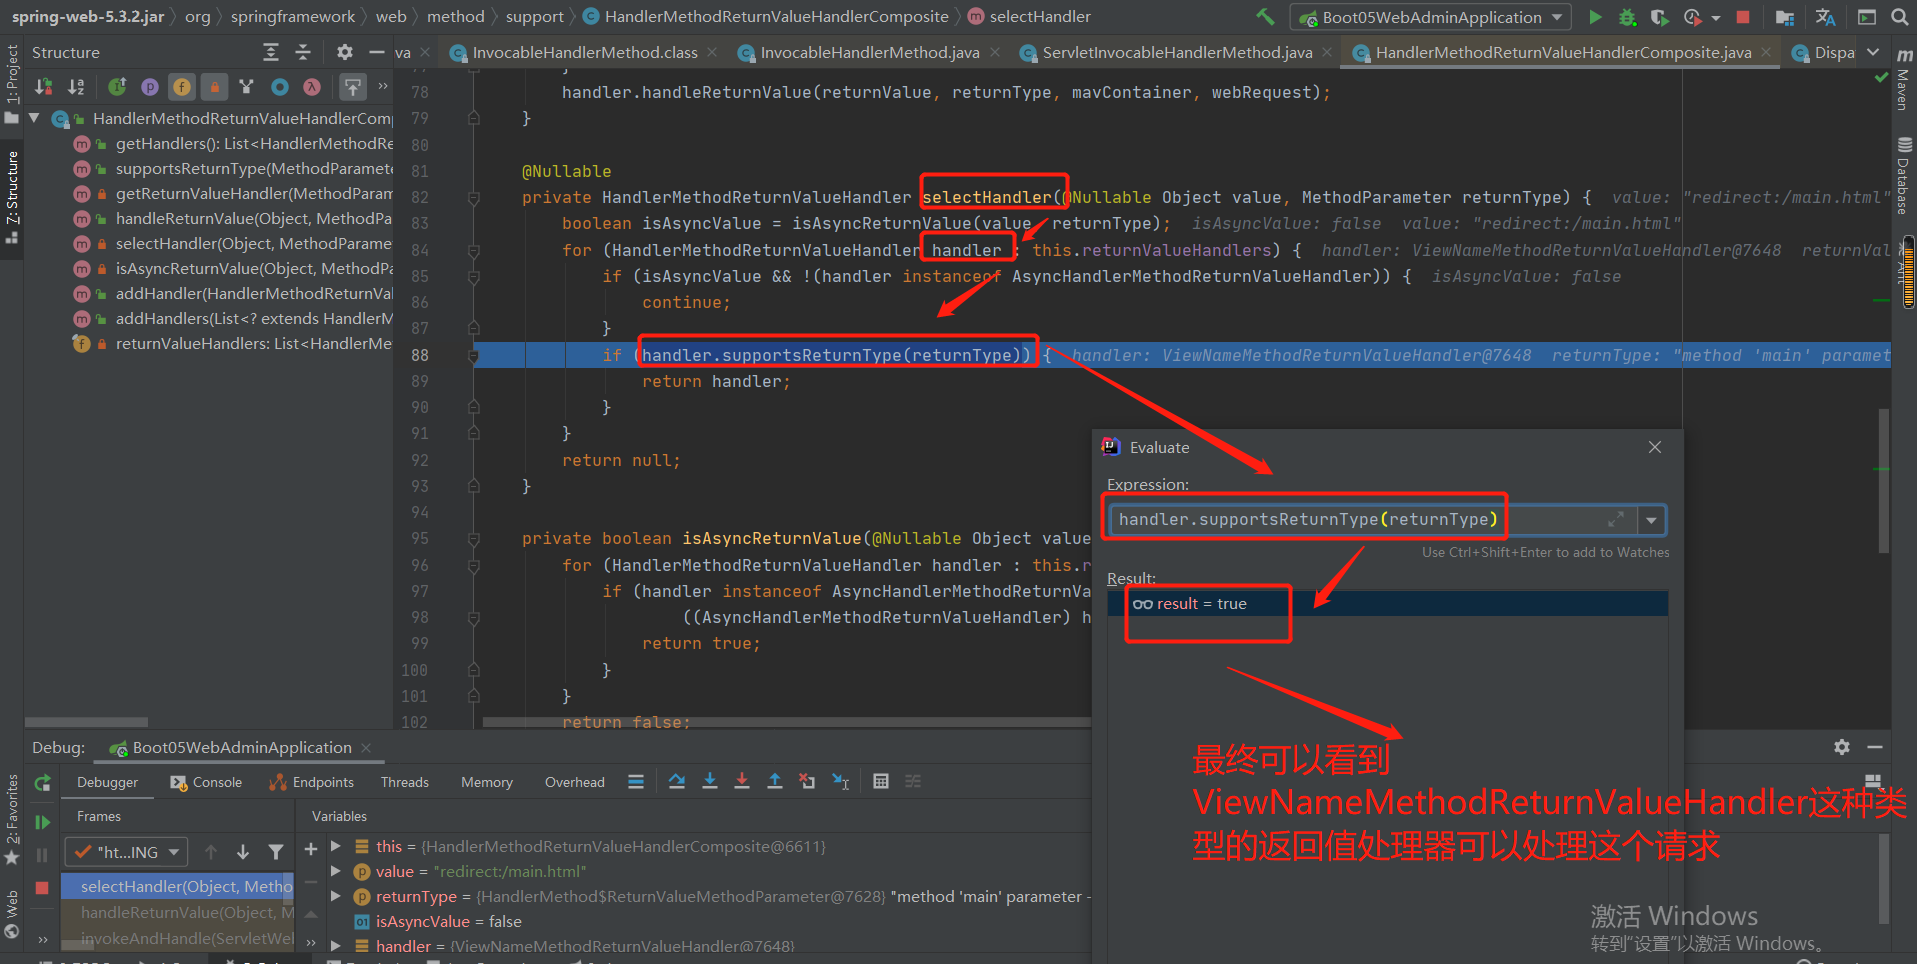The image size is (1917, 964).
Task: Show hidden editor tabs dropdown chevron
Action: pyautogui.click(x=1873, y=52)
